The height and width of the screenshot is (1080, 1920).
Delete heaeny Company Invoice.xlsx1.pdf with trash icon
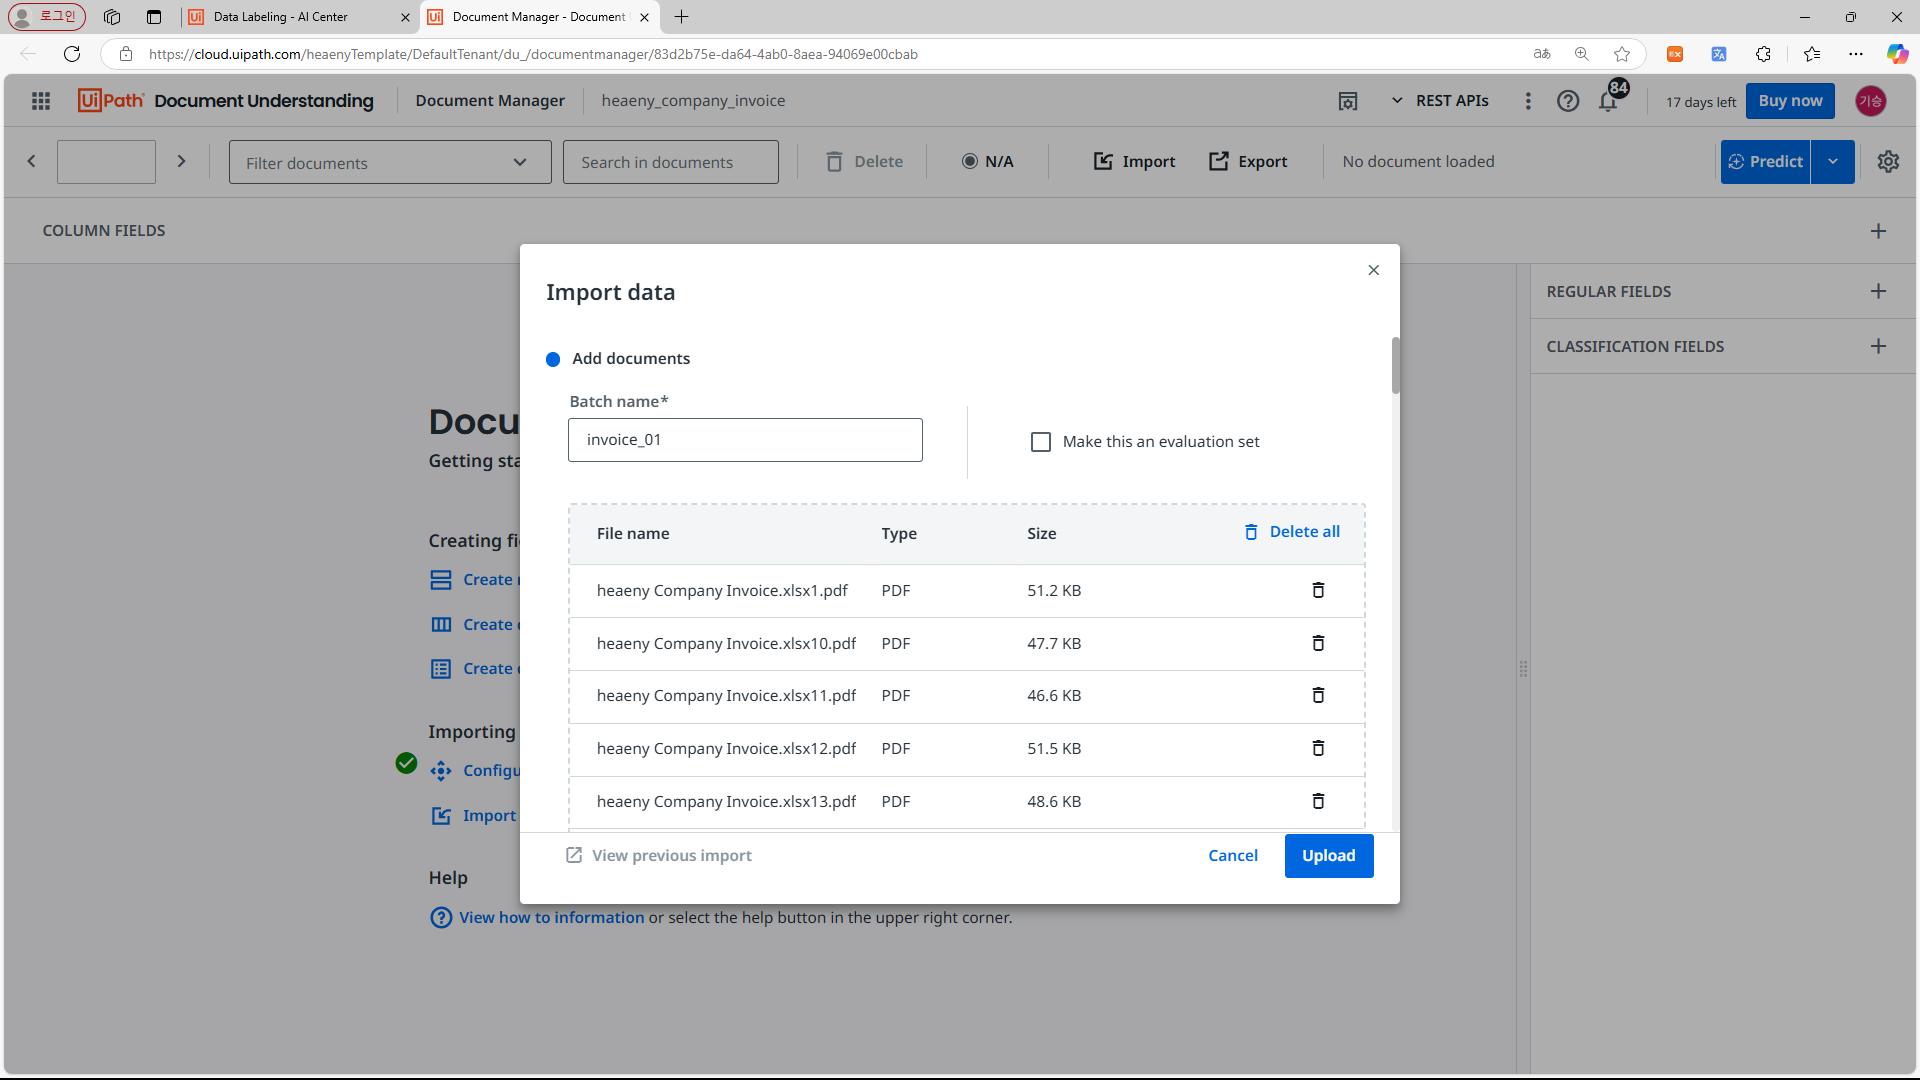1318,590
